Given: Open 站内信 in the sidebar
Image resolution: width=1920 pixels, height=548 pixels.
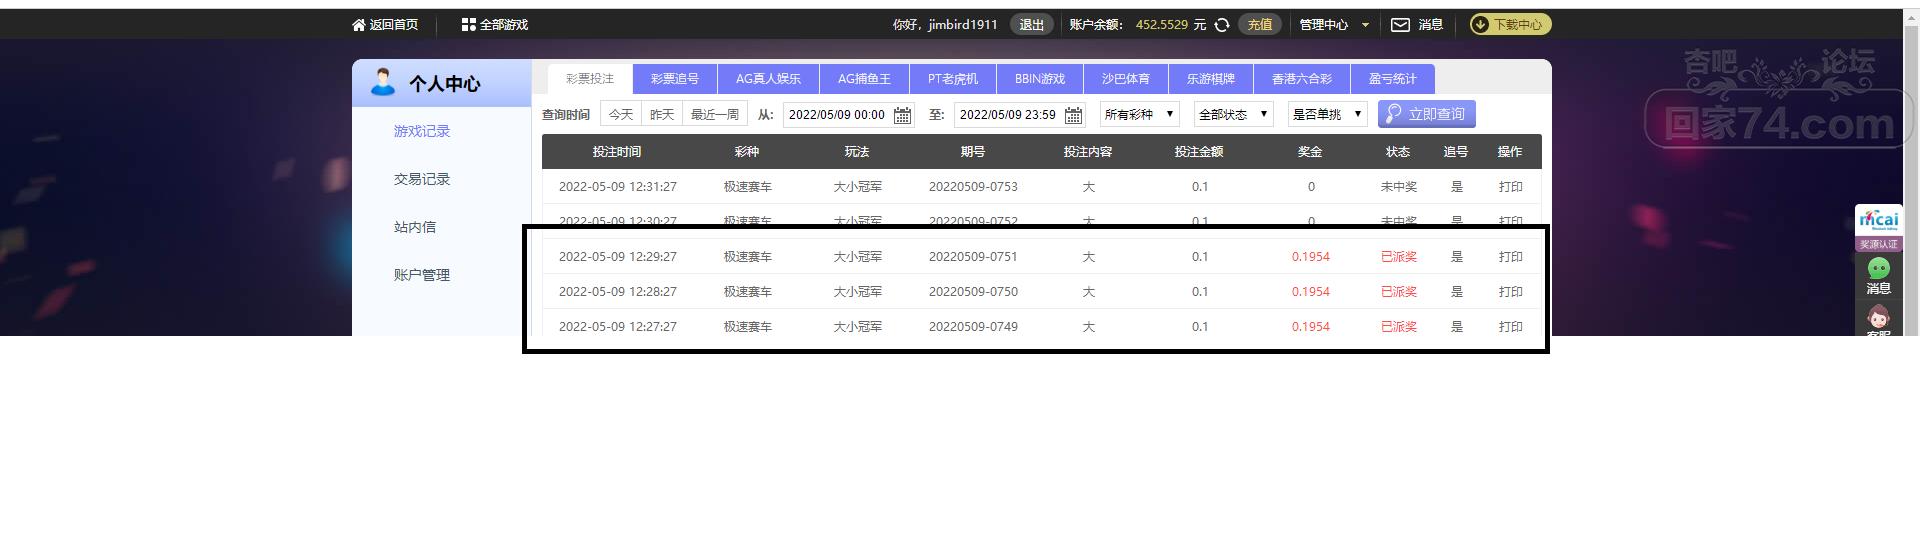Looking at the screenshot, I should coord(415,227).
